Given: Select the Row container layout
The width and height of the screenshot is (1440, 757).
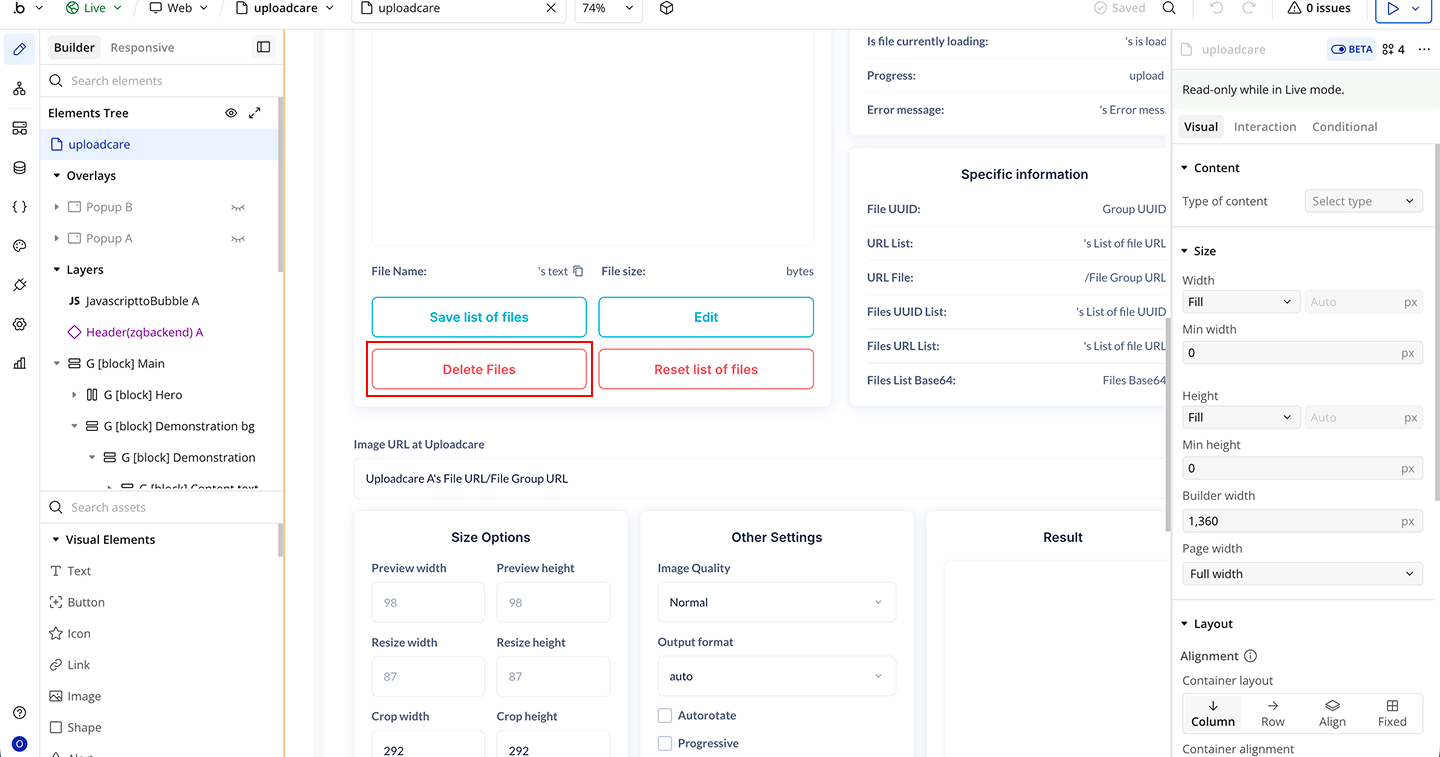Looking at the screenshot, I should [1273, 713].
